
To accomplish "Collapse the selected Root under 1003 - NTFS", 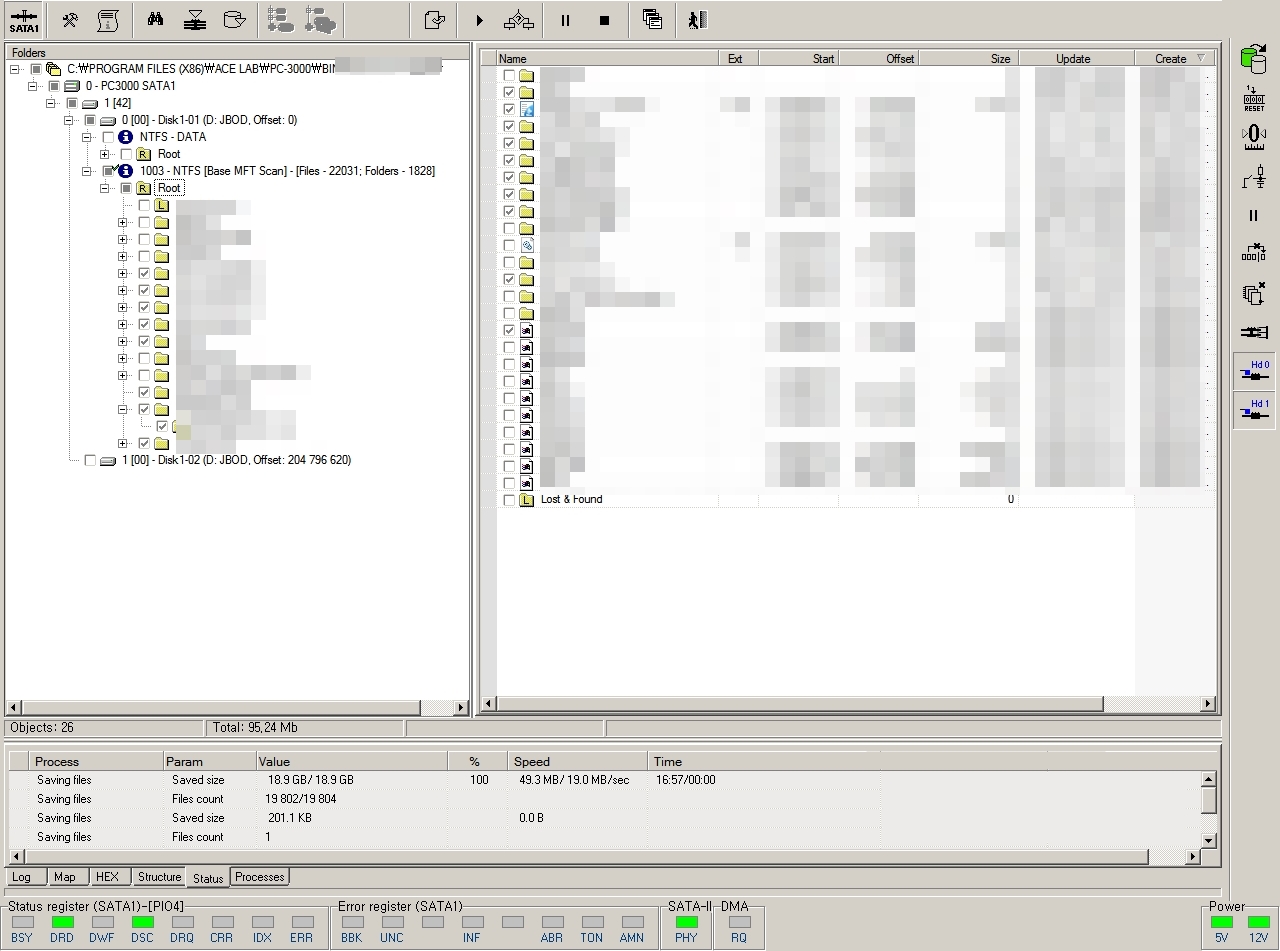I will pyautogui.click(x=105, y=188).
